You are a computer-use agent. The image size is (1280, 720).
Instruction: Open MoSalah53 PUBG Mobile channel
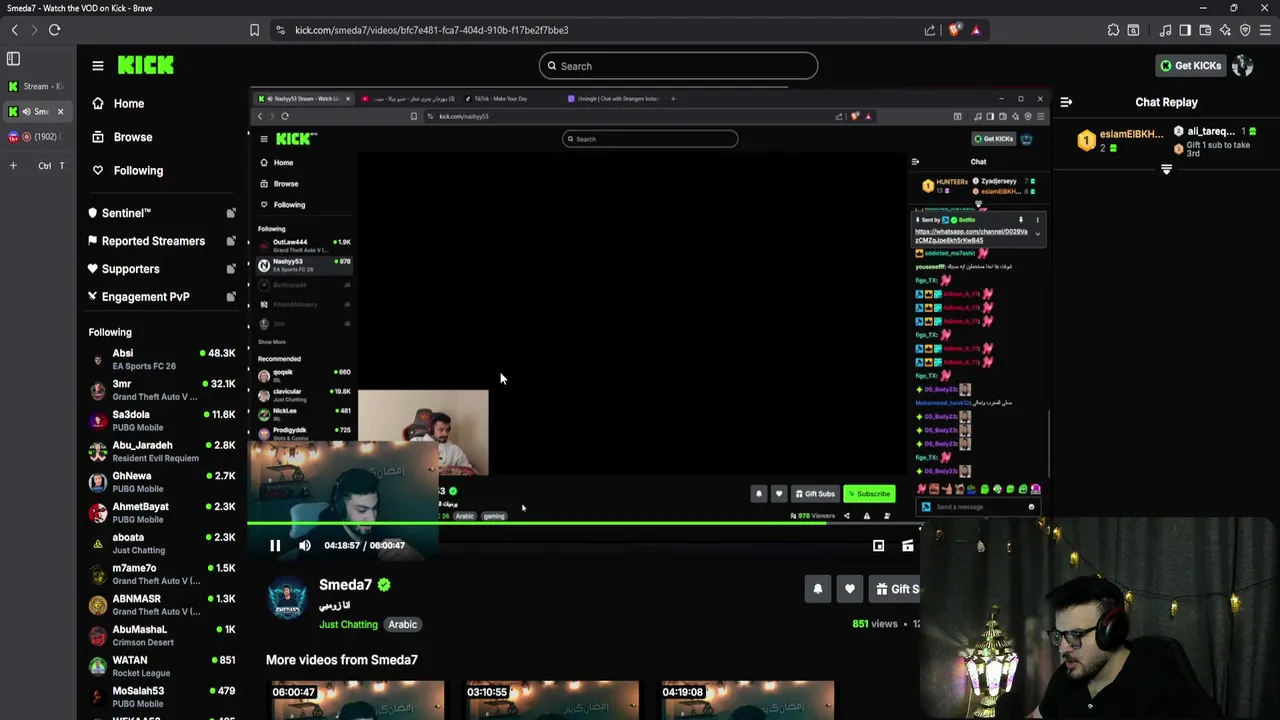[162, 697]
